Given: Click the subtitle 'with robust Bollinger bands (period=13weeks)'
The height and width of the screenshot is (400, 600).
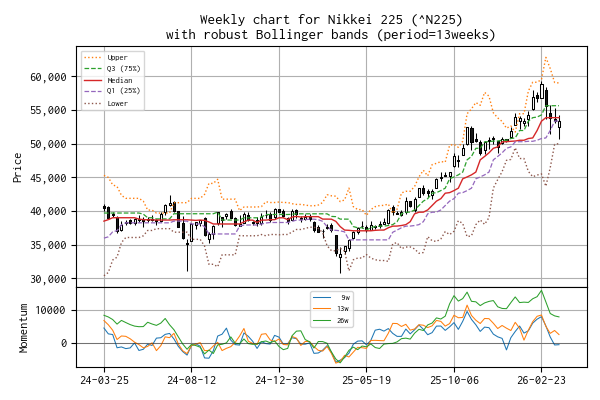Looking at the screenshot, I should point(331,34).
